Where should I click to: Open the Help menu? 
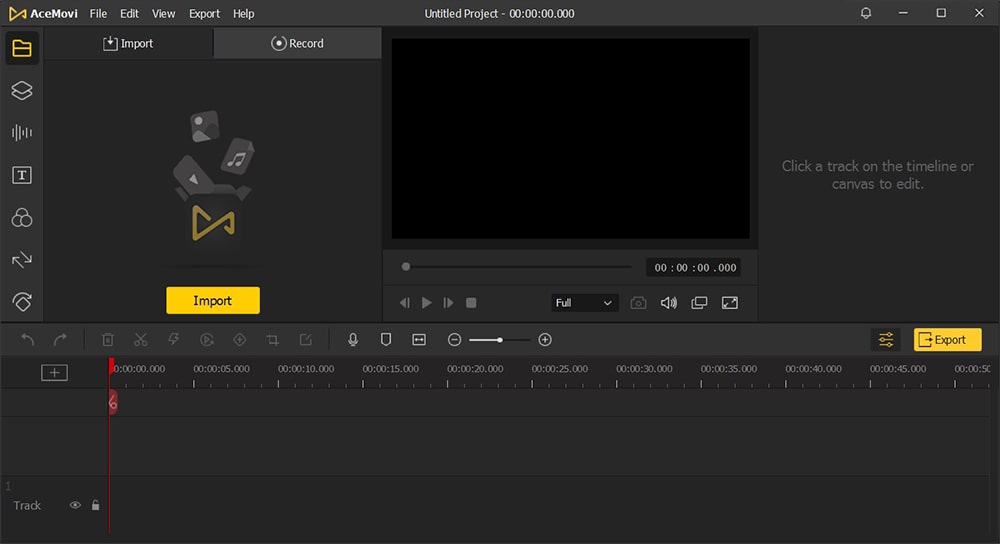tap(244, 13)
